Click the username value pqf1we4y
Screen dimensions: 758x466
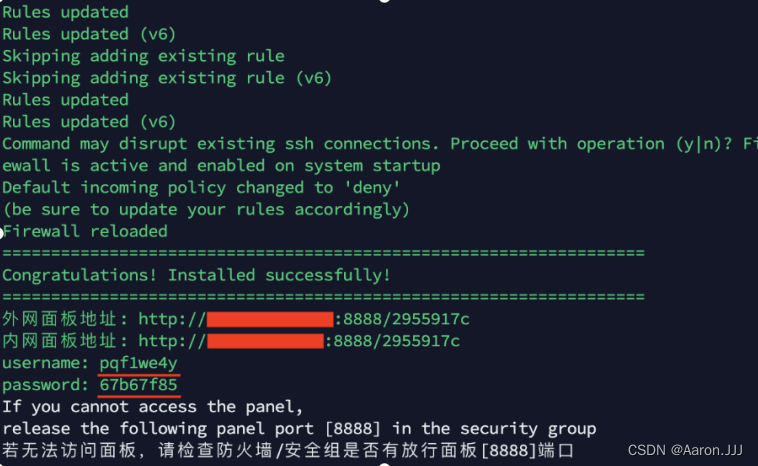pos(138,363)
